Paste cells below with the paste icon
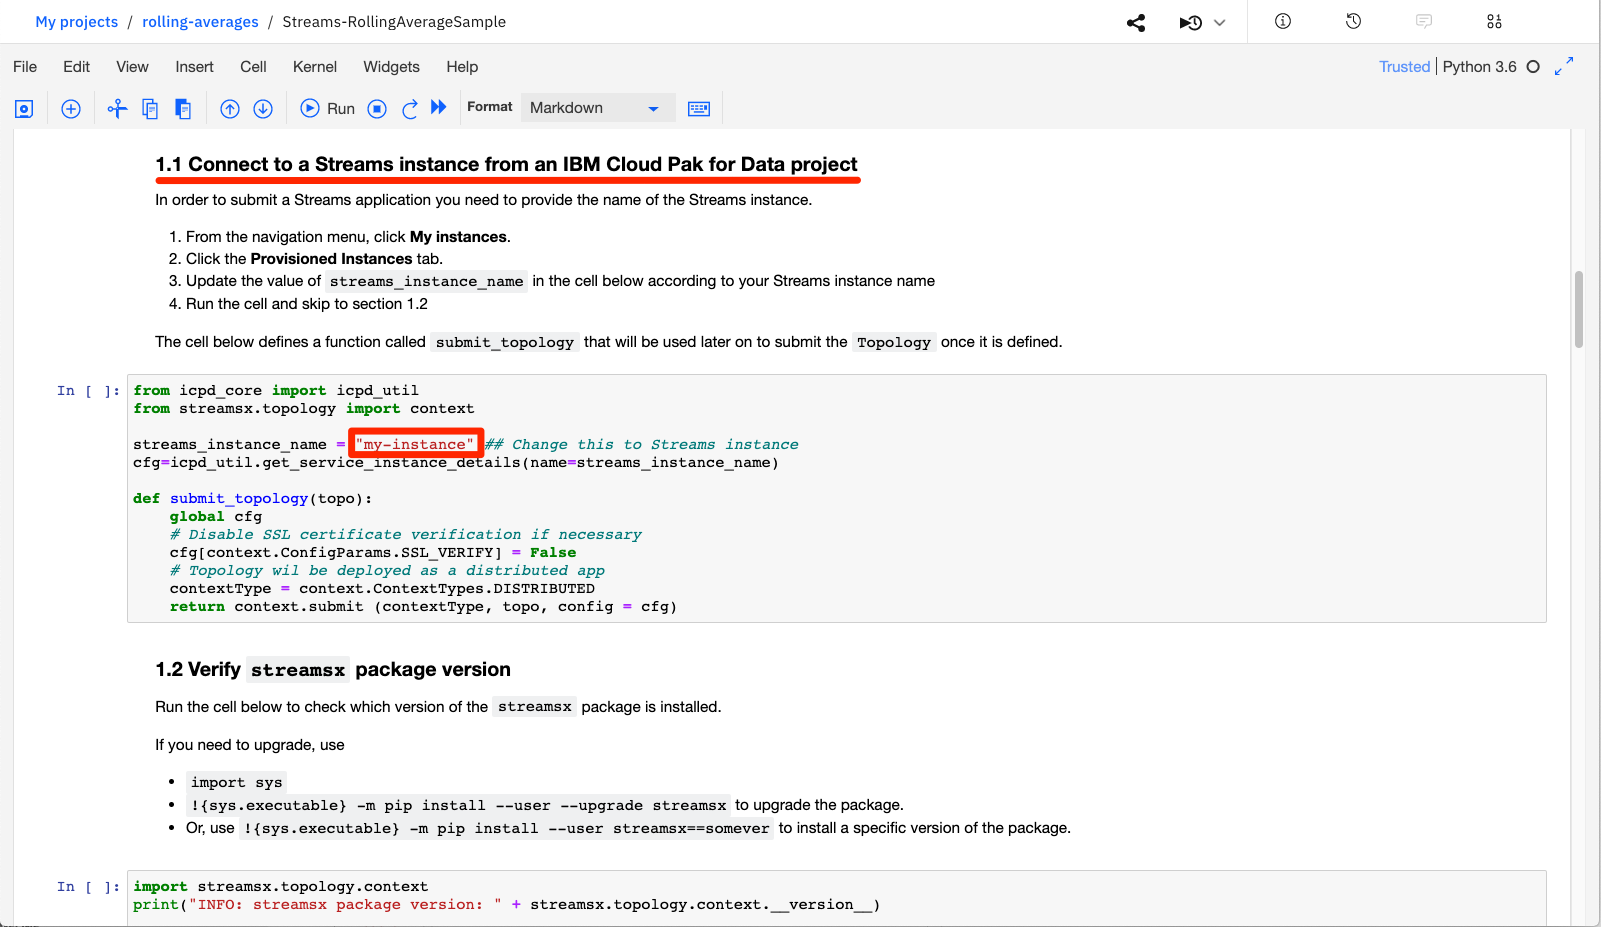The height and width of the screenshot is (927, 1601). click(x=183, y=109)
